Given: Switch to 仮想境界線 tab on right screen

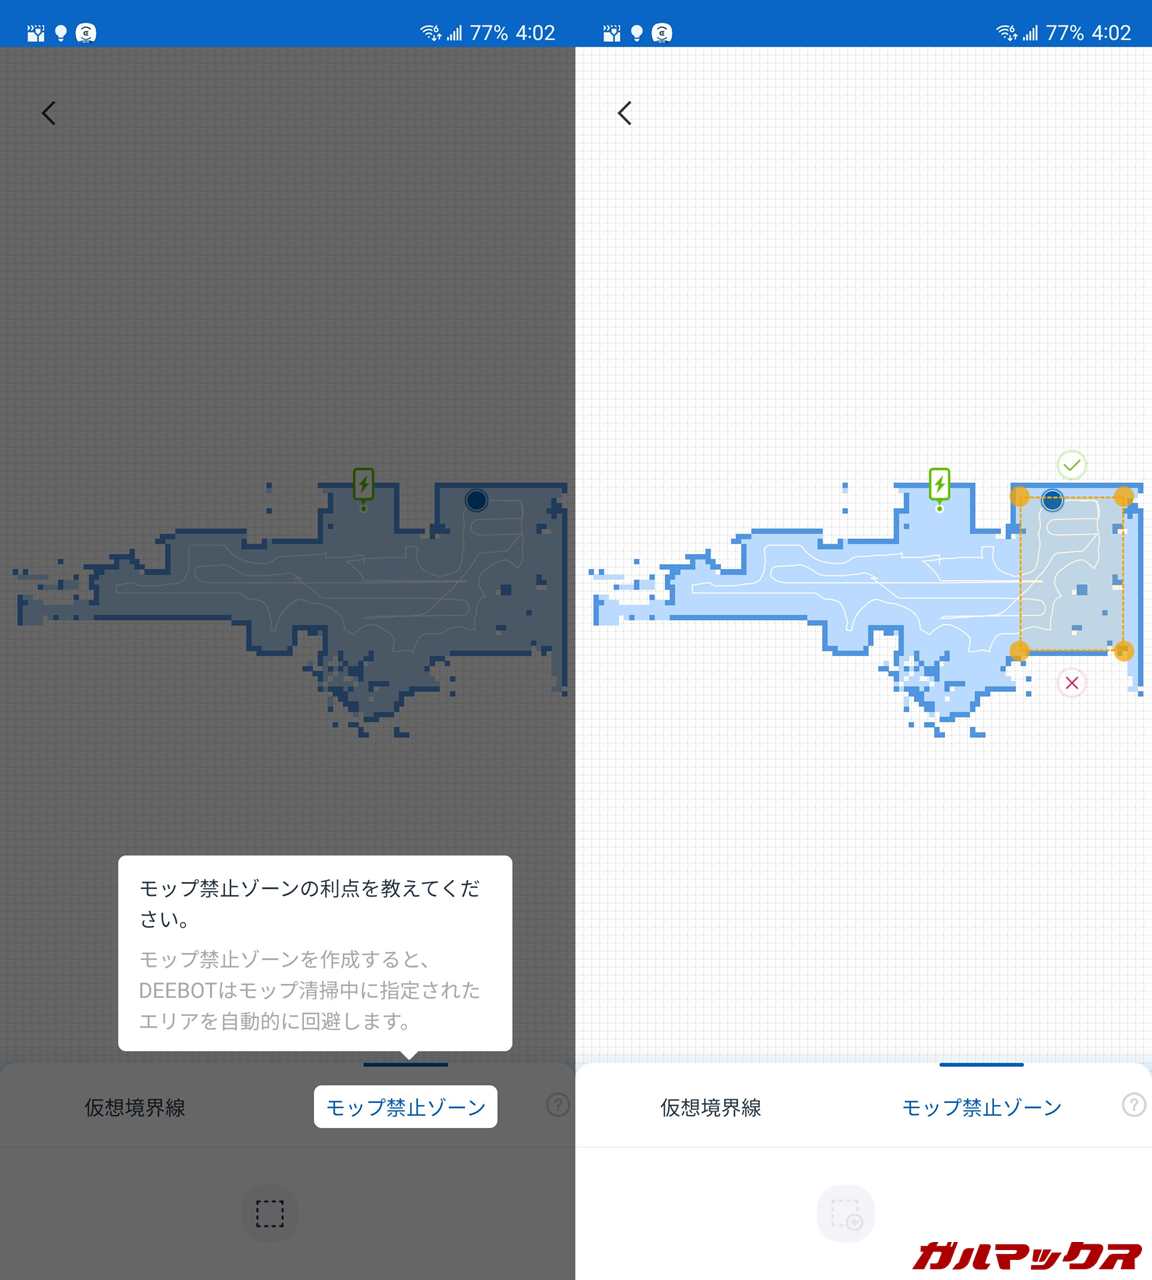Looking at the screenshot, I should coord(711,1107).
